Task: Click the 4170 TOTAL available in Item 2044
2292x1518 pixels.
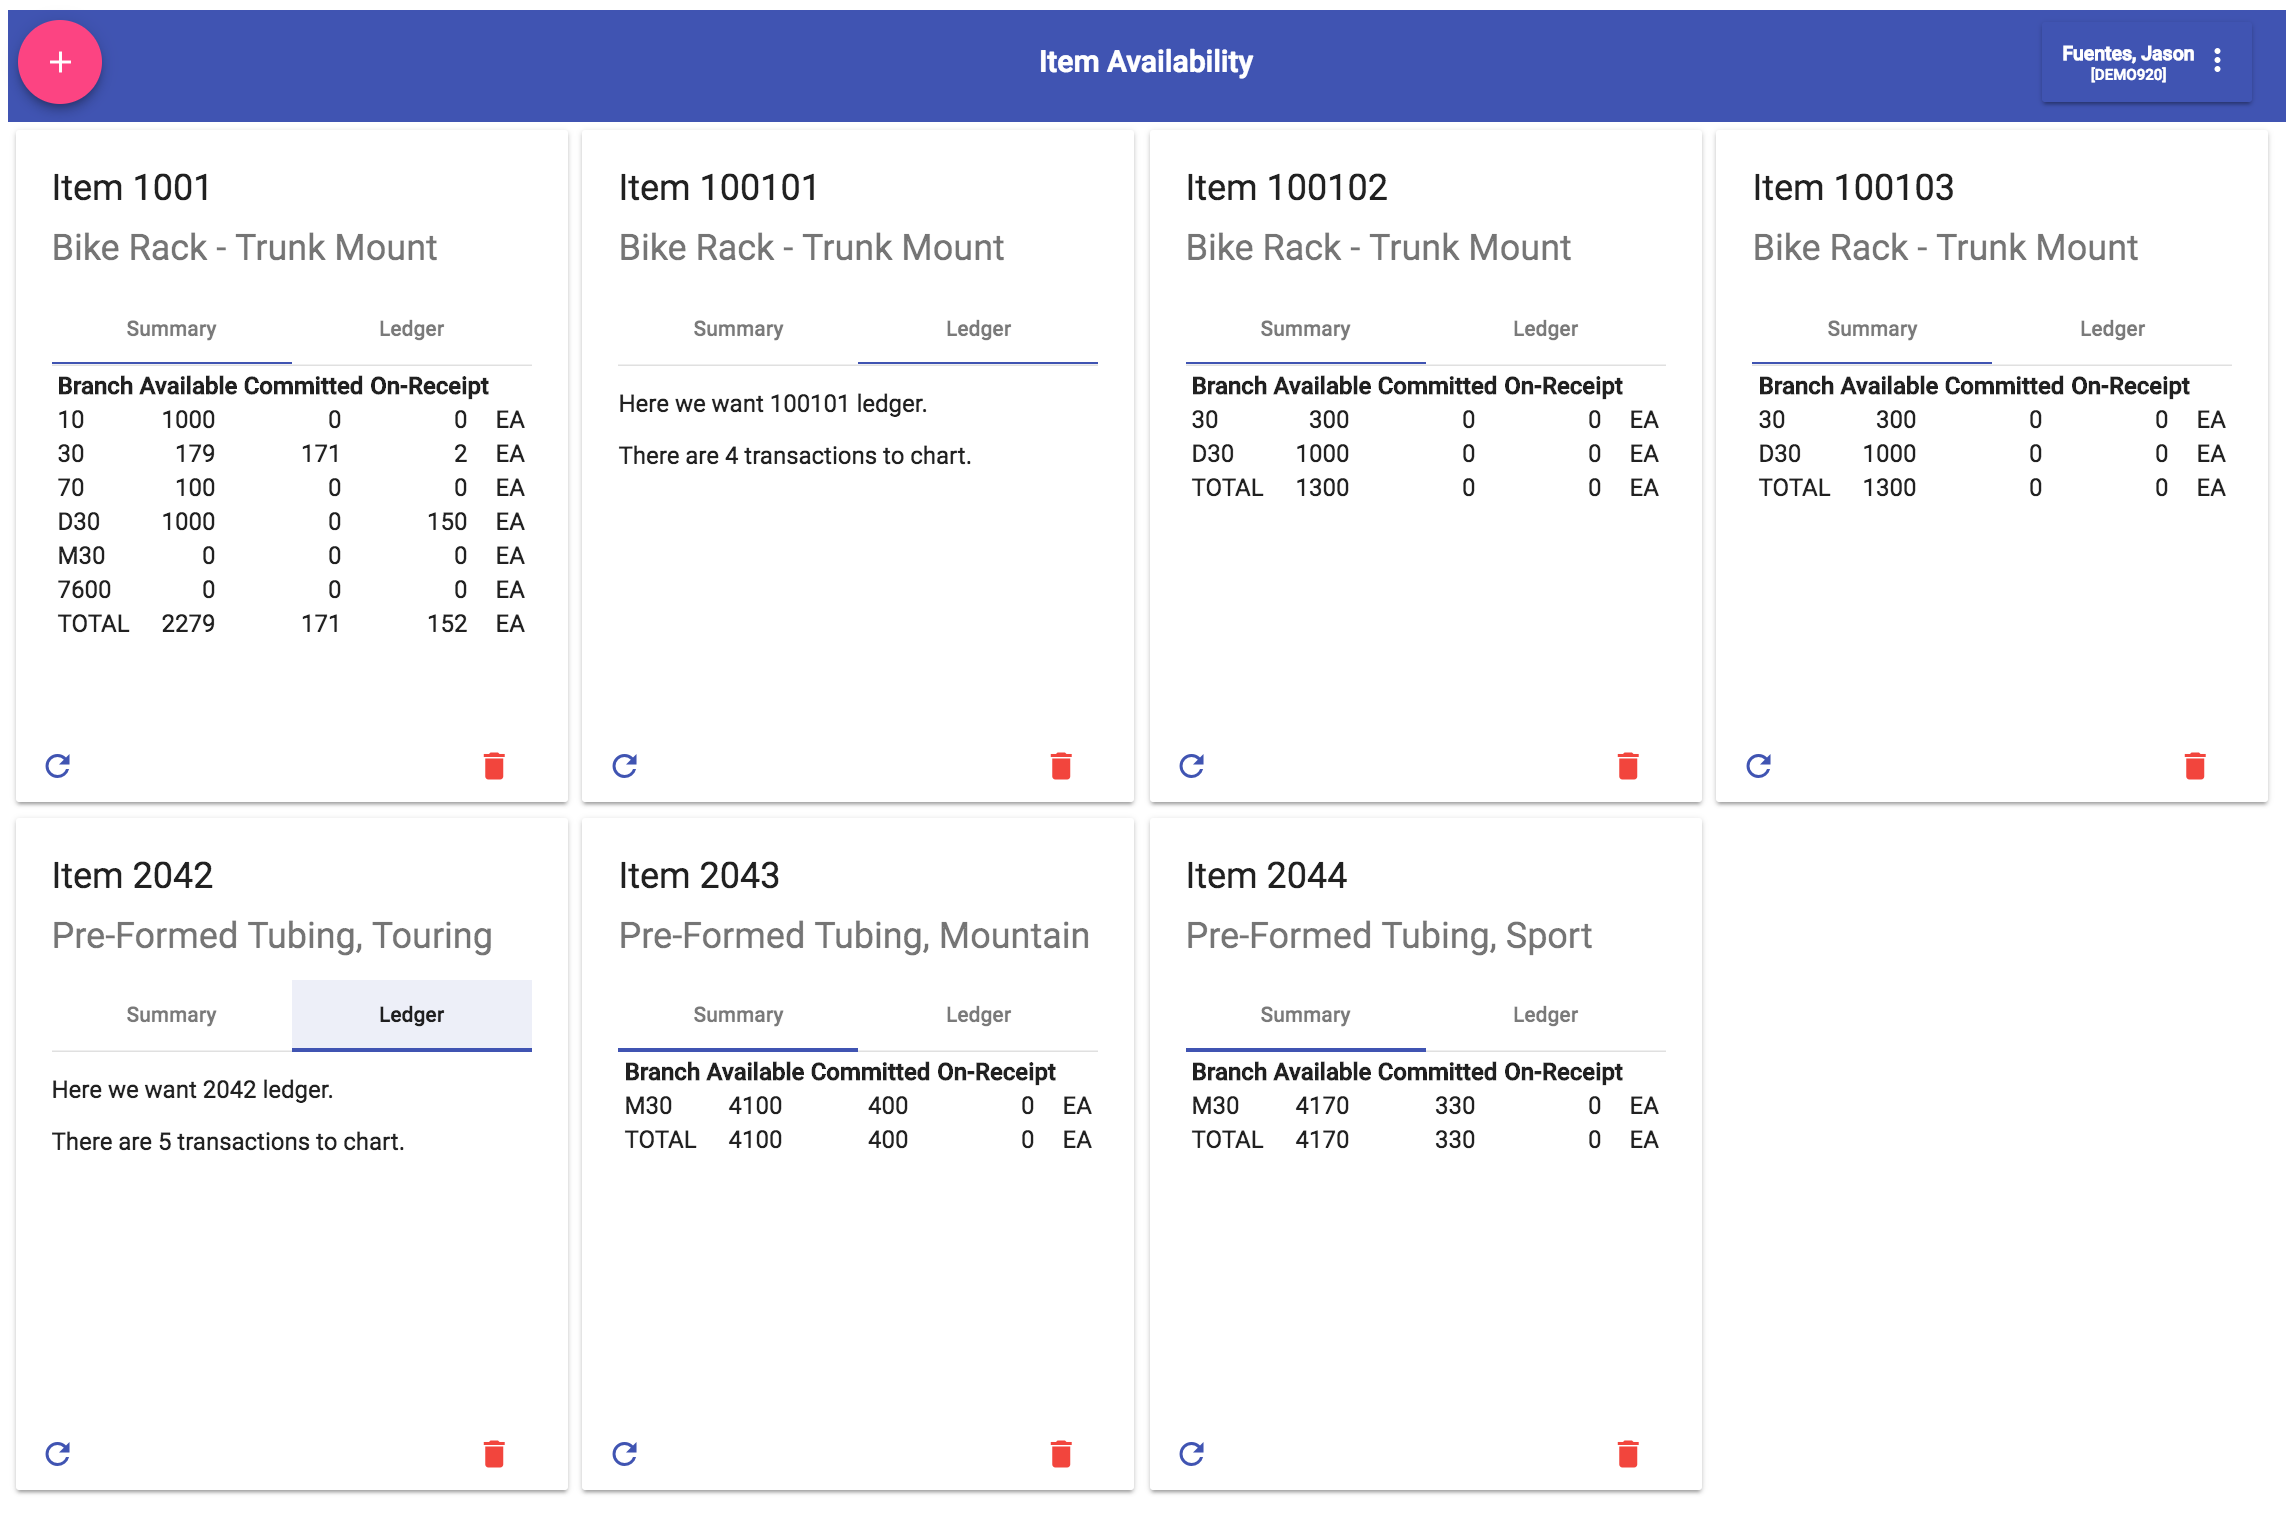Action: [1322, 1140]
